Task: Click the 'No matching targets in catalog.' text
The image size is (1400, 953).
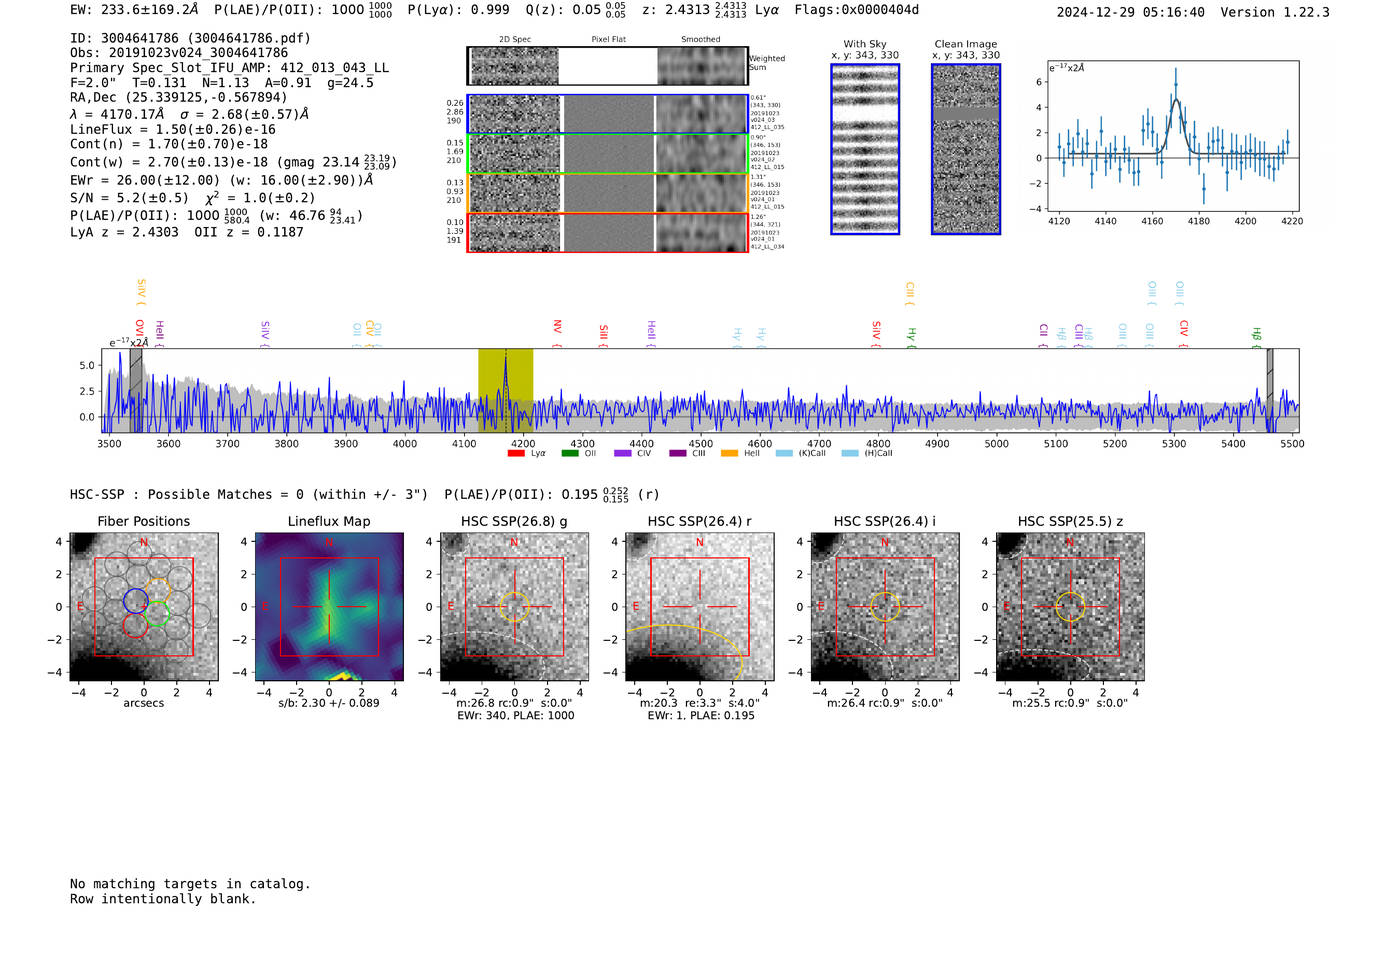Action: (x=190, y=884)
